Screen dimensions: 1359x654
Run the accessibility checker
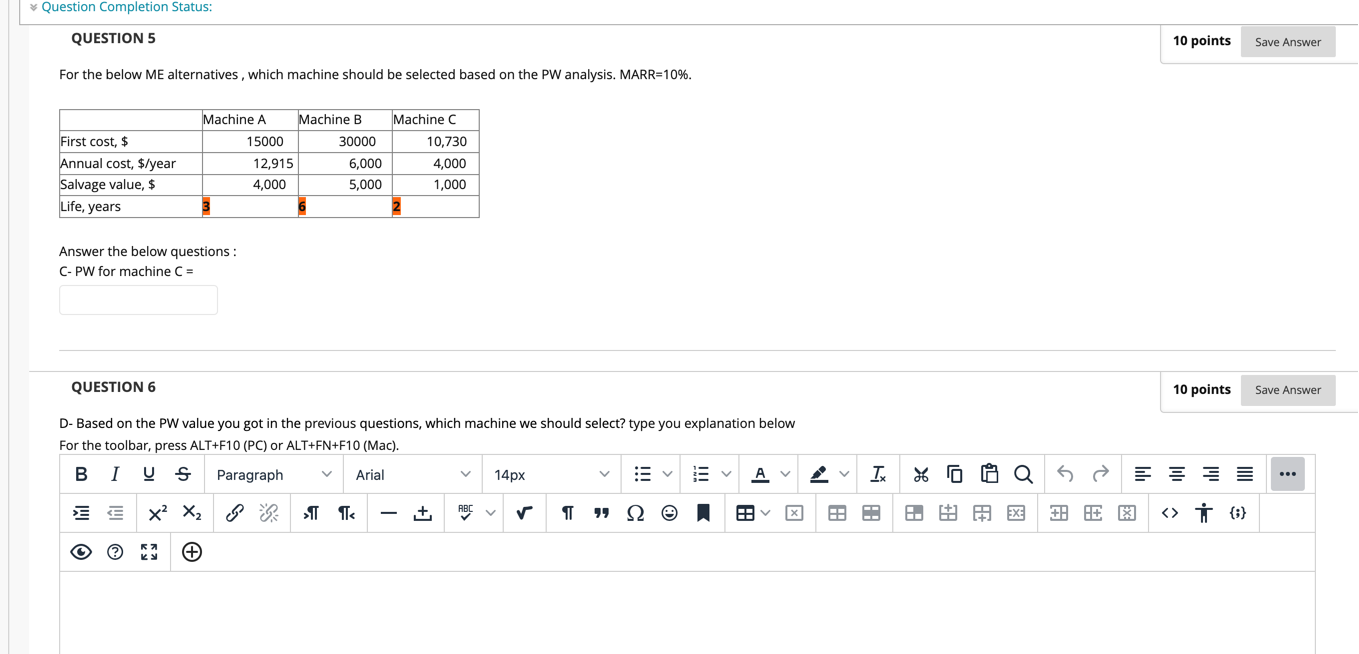click(x=1204, y=513)
